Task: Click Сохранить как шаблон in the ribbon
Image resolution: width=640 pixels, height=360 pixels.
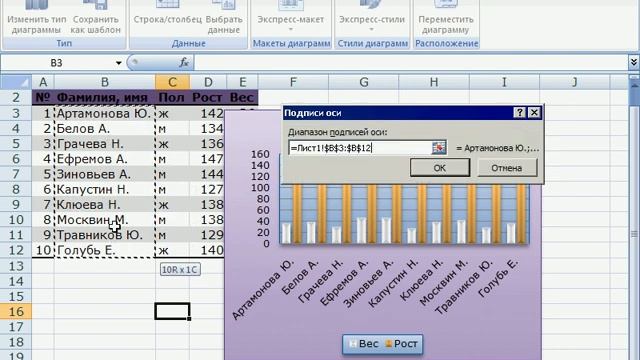Action: (96, 18)
